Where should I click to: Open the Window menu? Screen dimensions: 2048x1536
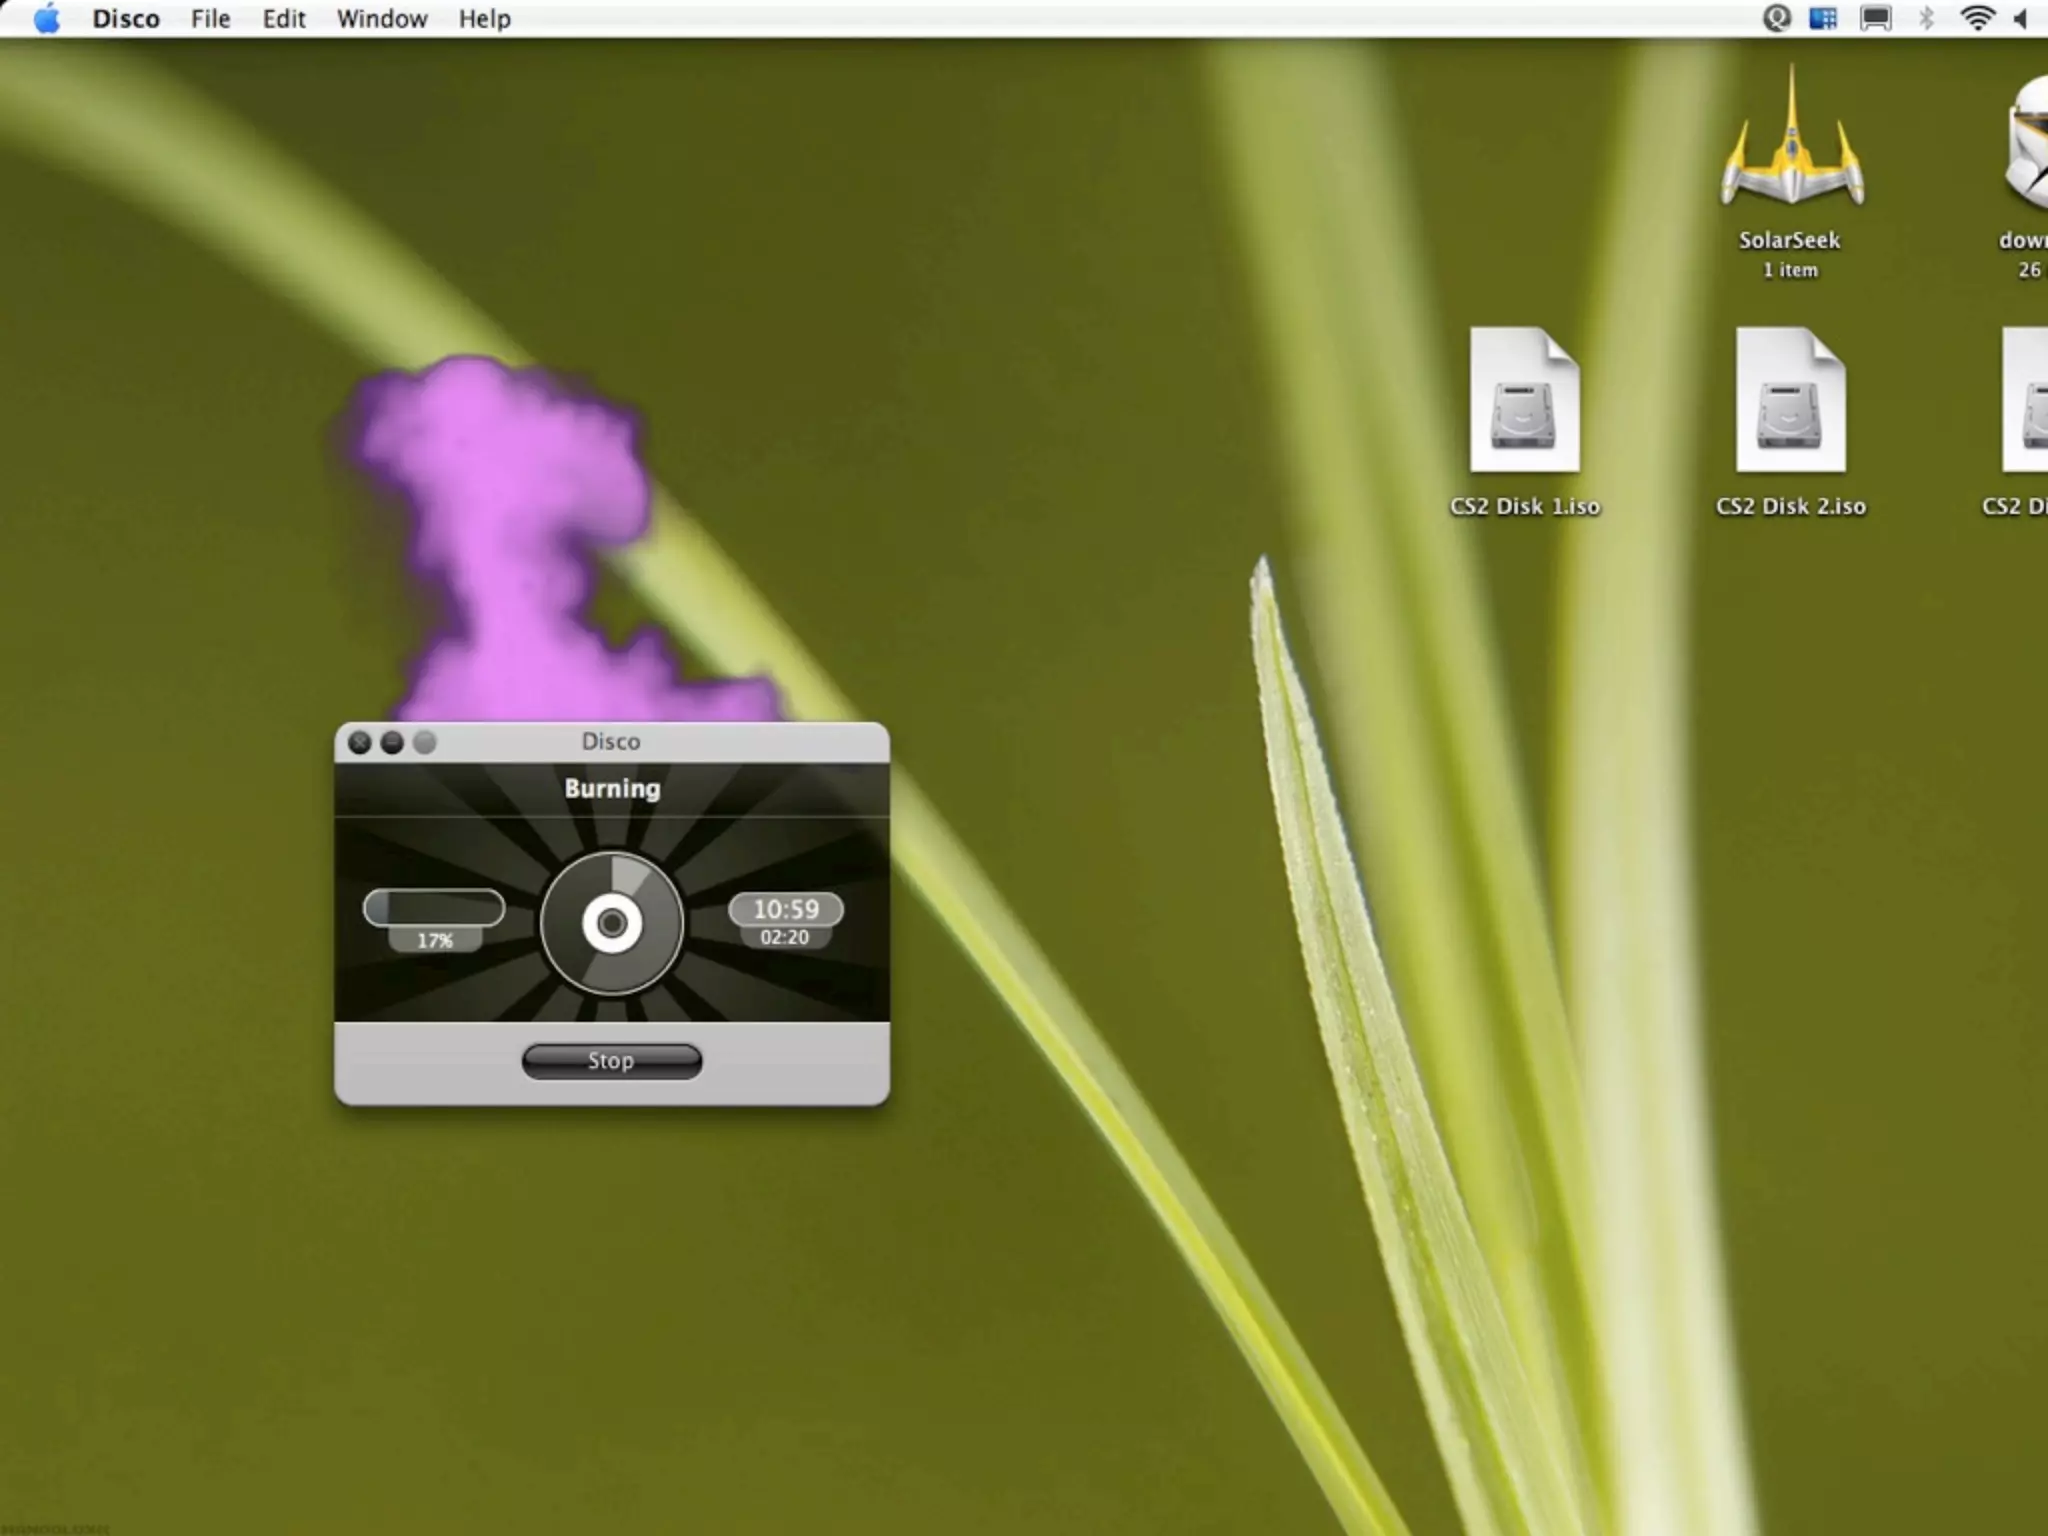[x=382, y=19]
